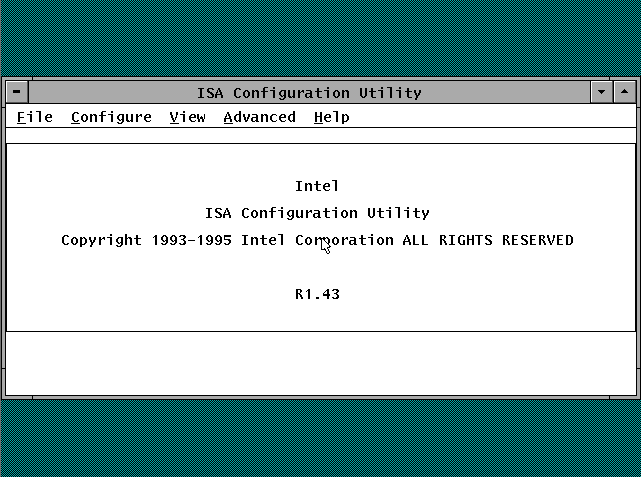Click the blank status area below splash panel
The image size is (641, 477).
coord(320,363)
